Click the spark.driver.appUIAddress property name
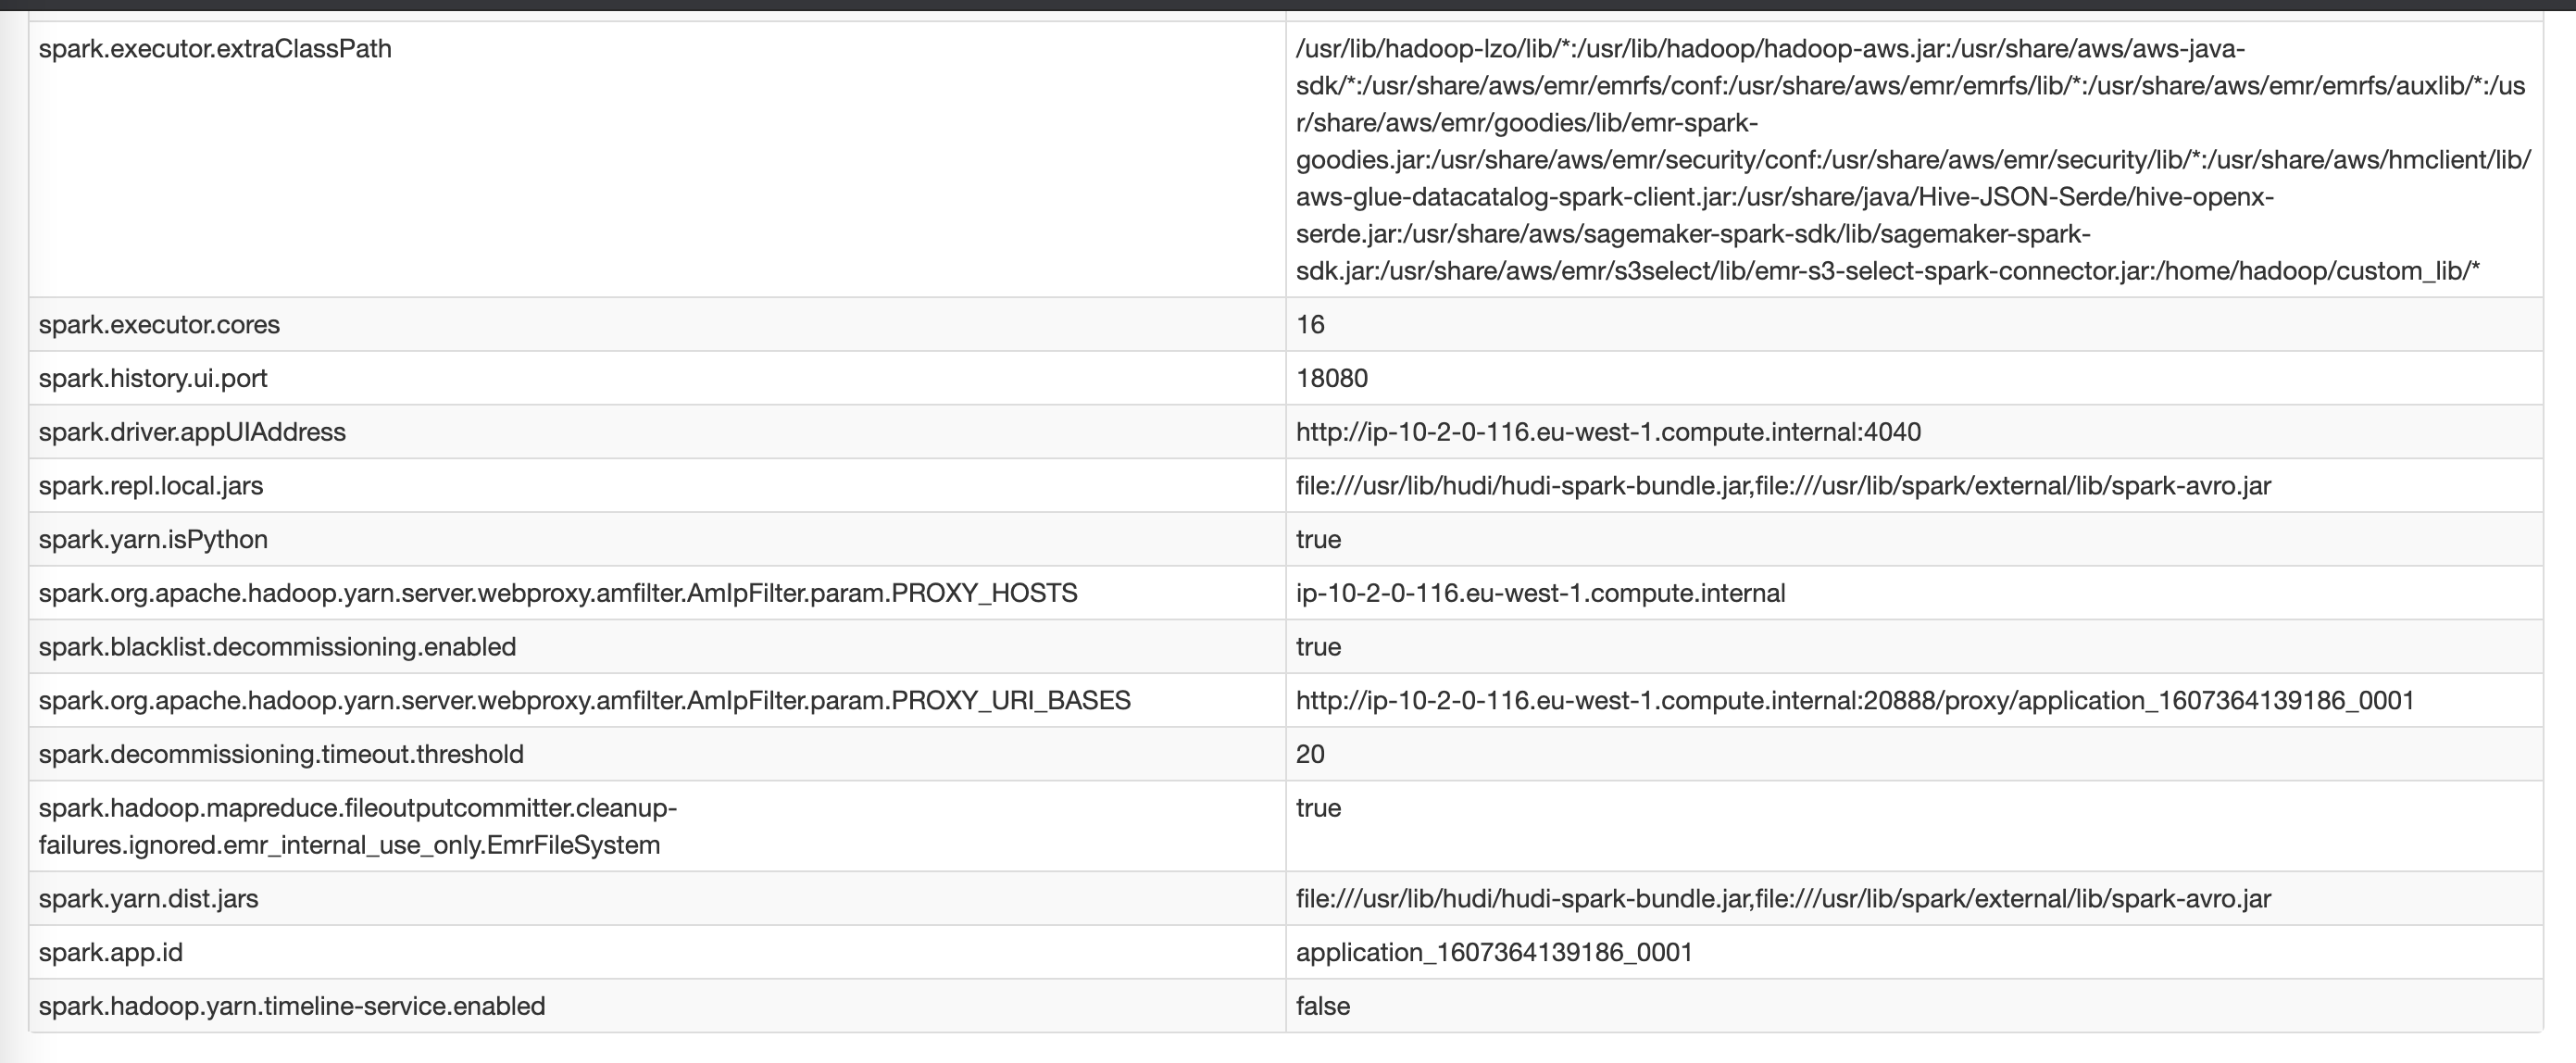This screenshot has width=2576, height=1063. 192,432
